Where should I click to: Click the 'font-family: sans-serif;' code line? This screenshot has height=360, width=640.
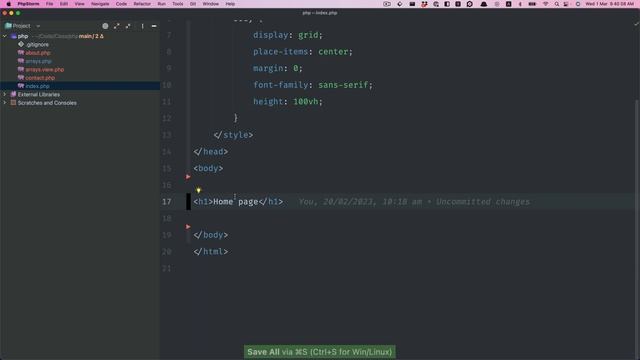(313, 85)
